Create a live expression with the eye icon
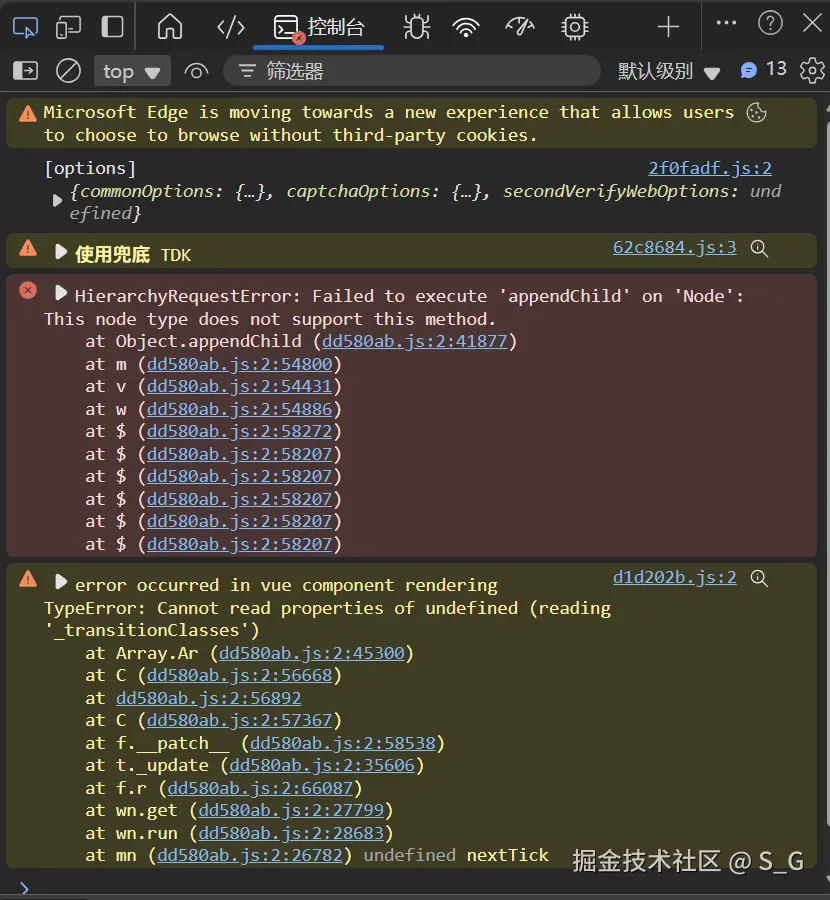Screen dimensions: 830x900 pos(196,71)
